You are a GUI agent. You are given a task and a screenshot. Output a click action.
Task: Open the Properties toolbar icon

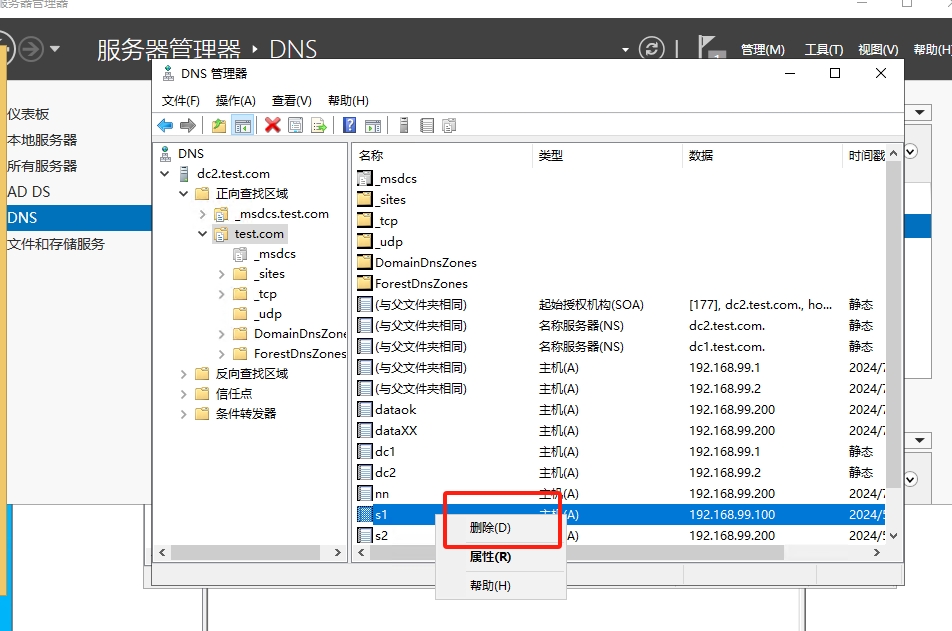pos(295,126)
